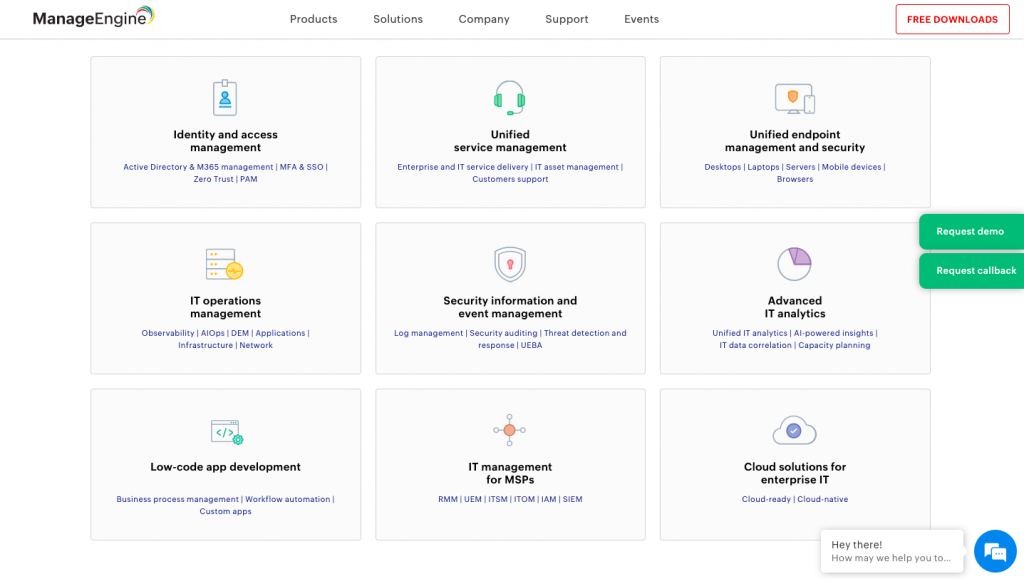Click the headset icon for Unified service management
Viewport: 1024px width, 579px height.
(x=510, y=97)
